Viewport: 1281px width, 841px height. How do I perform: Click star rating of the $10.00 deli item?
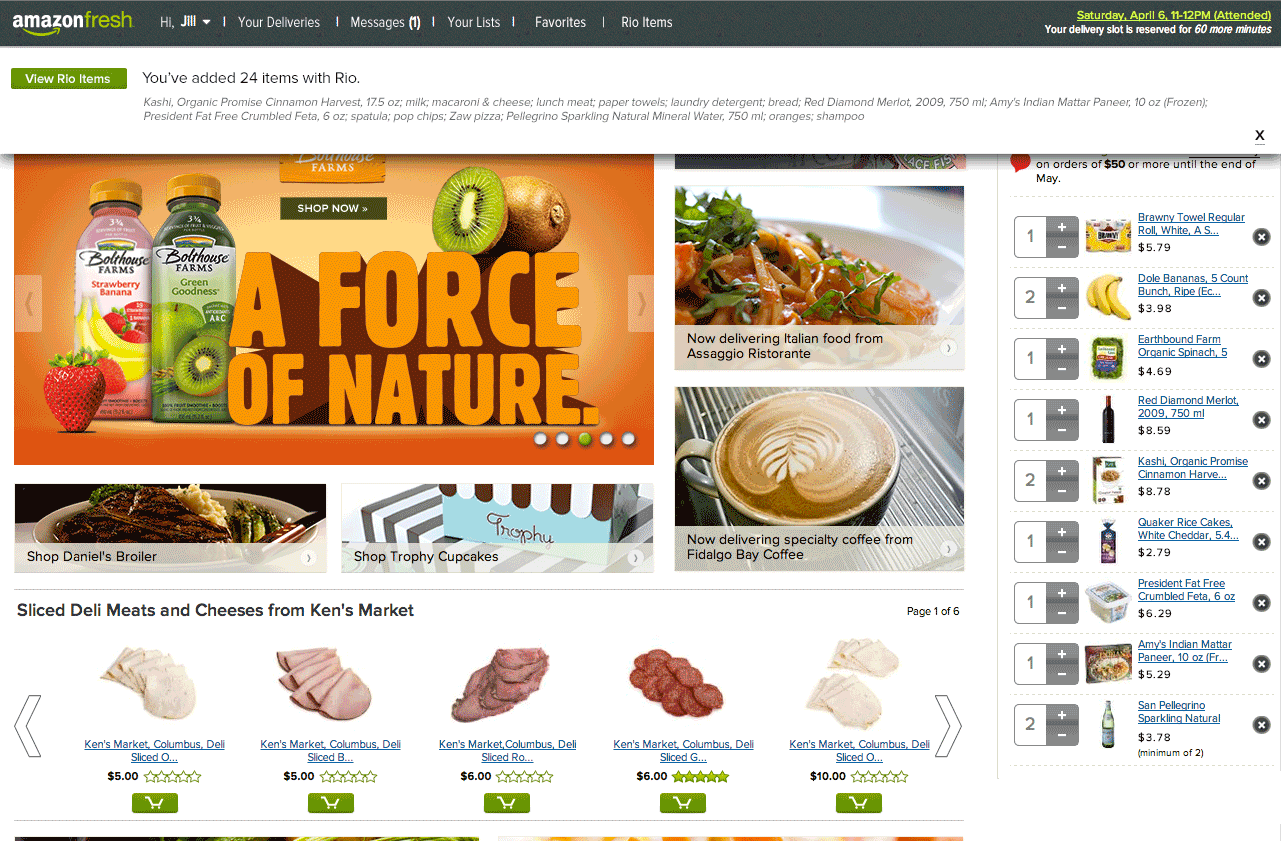880,777
